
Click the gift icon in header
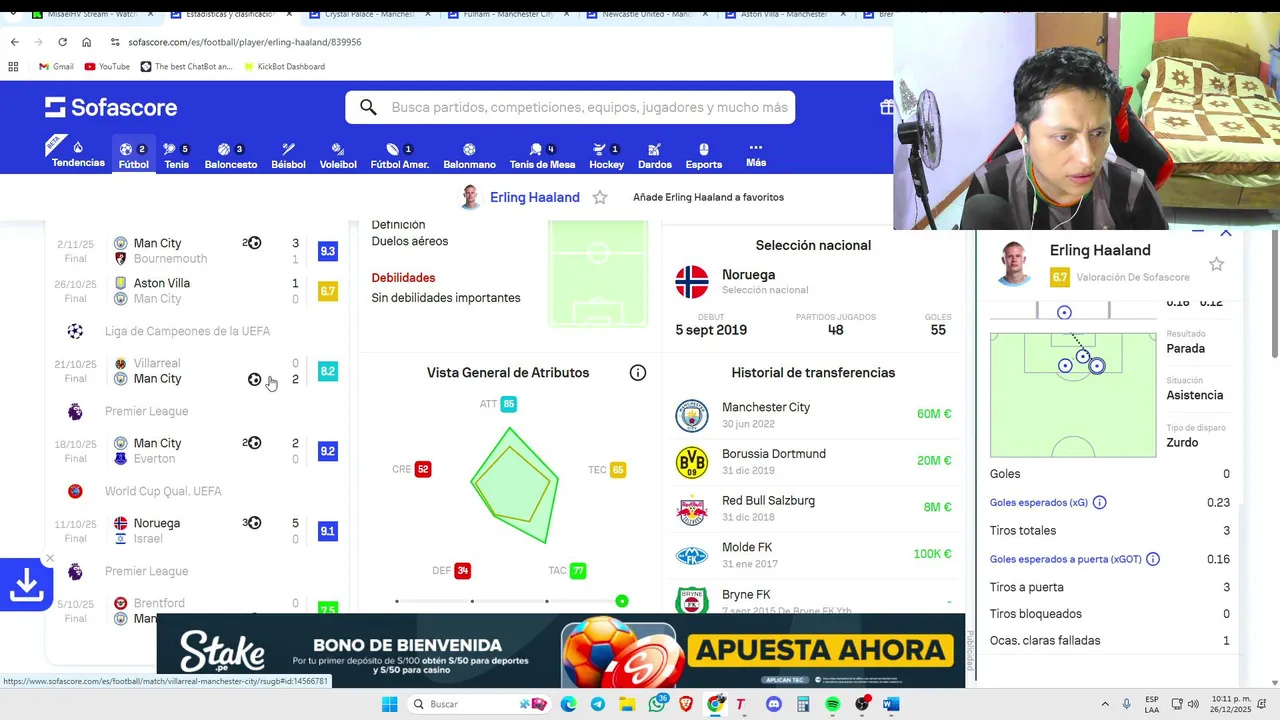(886, 107)
